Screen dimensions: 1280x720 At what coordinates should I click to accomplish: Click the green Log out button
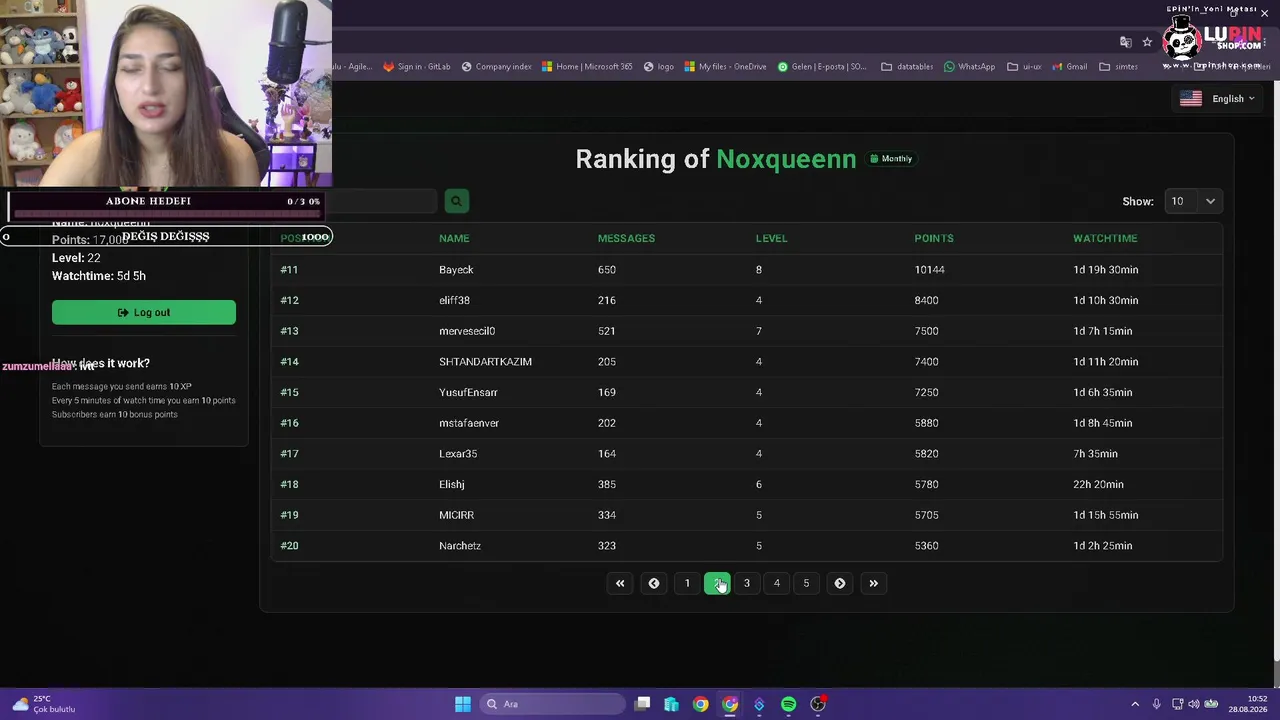coord(144,312)
